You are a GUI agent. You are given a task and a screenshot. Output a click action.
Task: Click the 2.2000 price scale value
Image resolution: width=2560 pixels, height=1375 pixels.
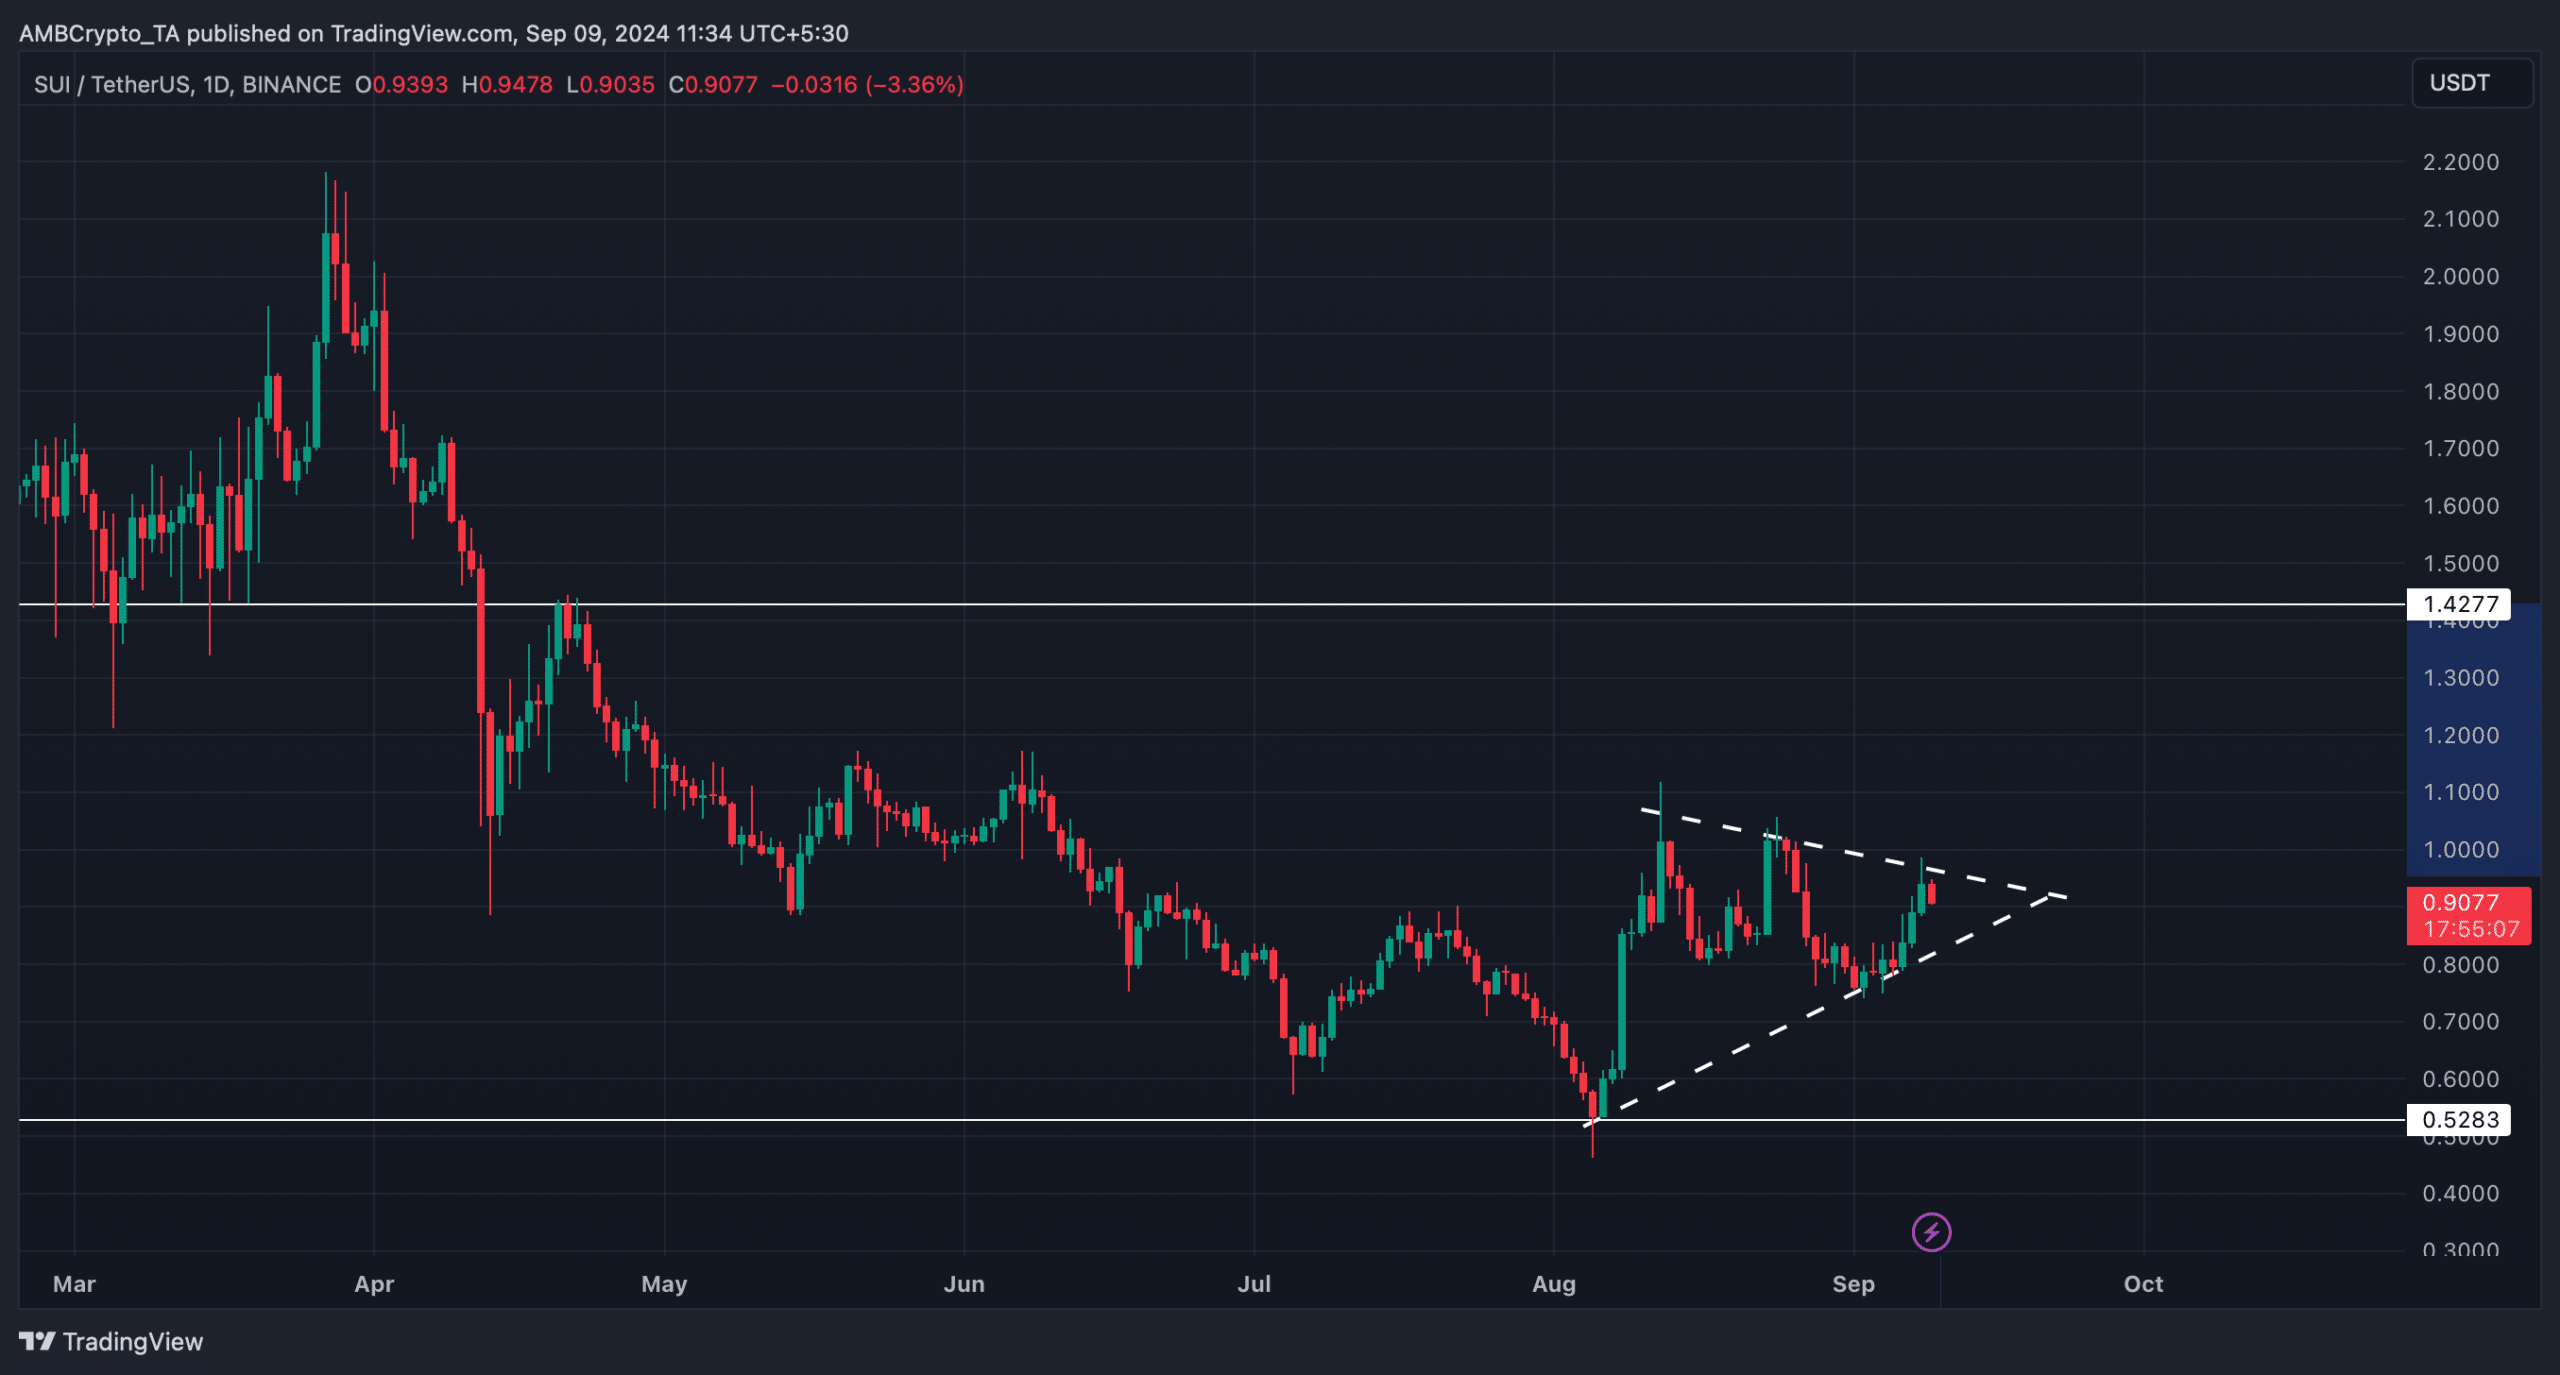(x=2460, y=162)
